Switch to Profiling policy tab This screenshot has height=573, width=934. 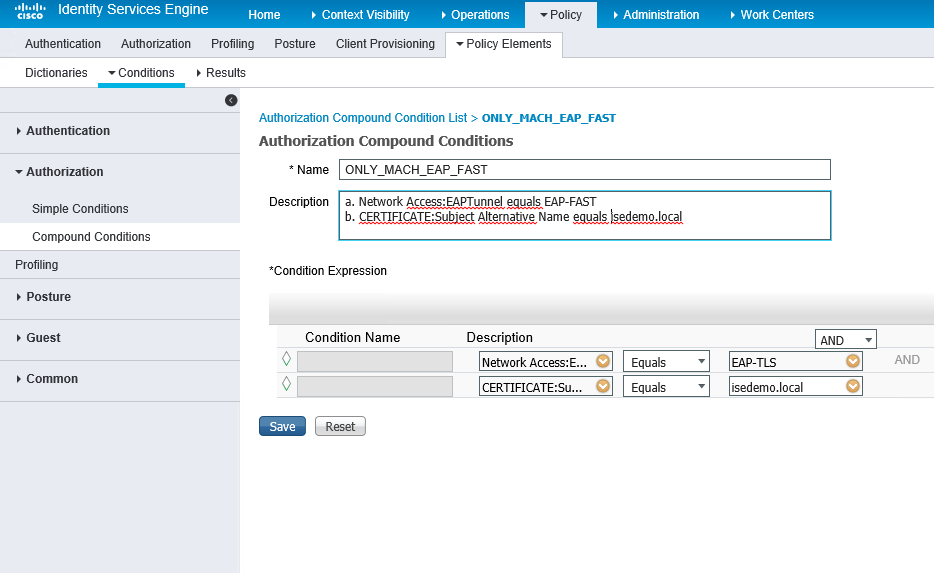pyautogui.click(x=232, y=44)
